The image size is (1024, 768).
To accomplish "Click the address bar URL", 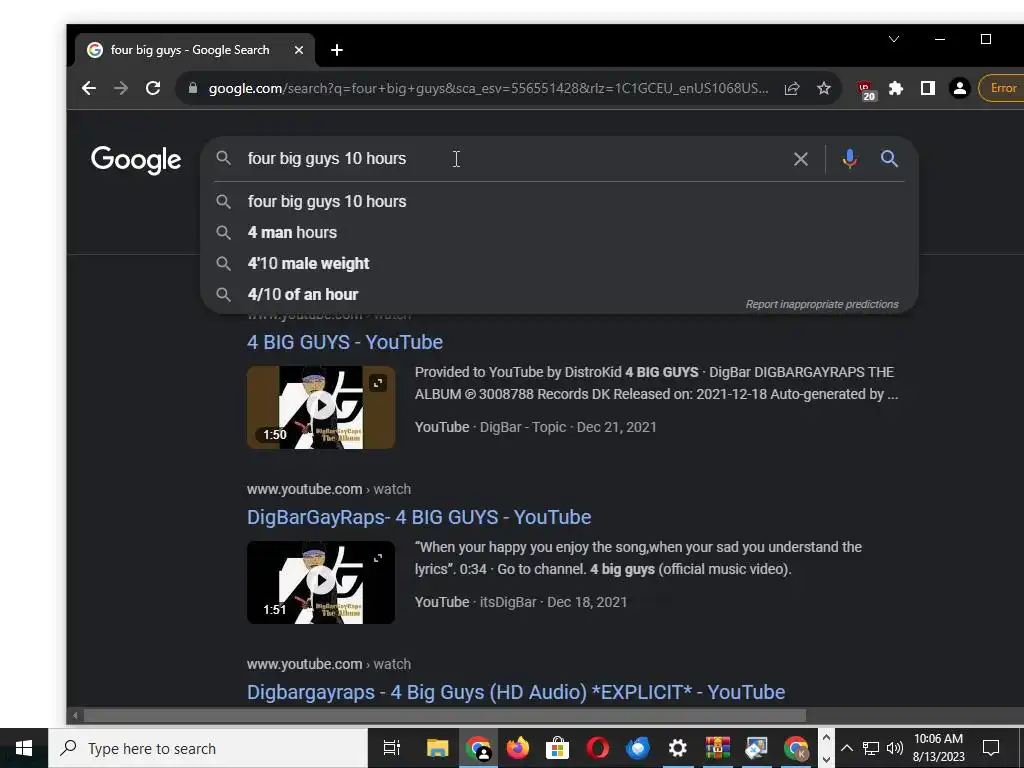I will [488, 88].
